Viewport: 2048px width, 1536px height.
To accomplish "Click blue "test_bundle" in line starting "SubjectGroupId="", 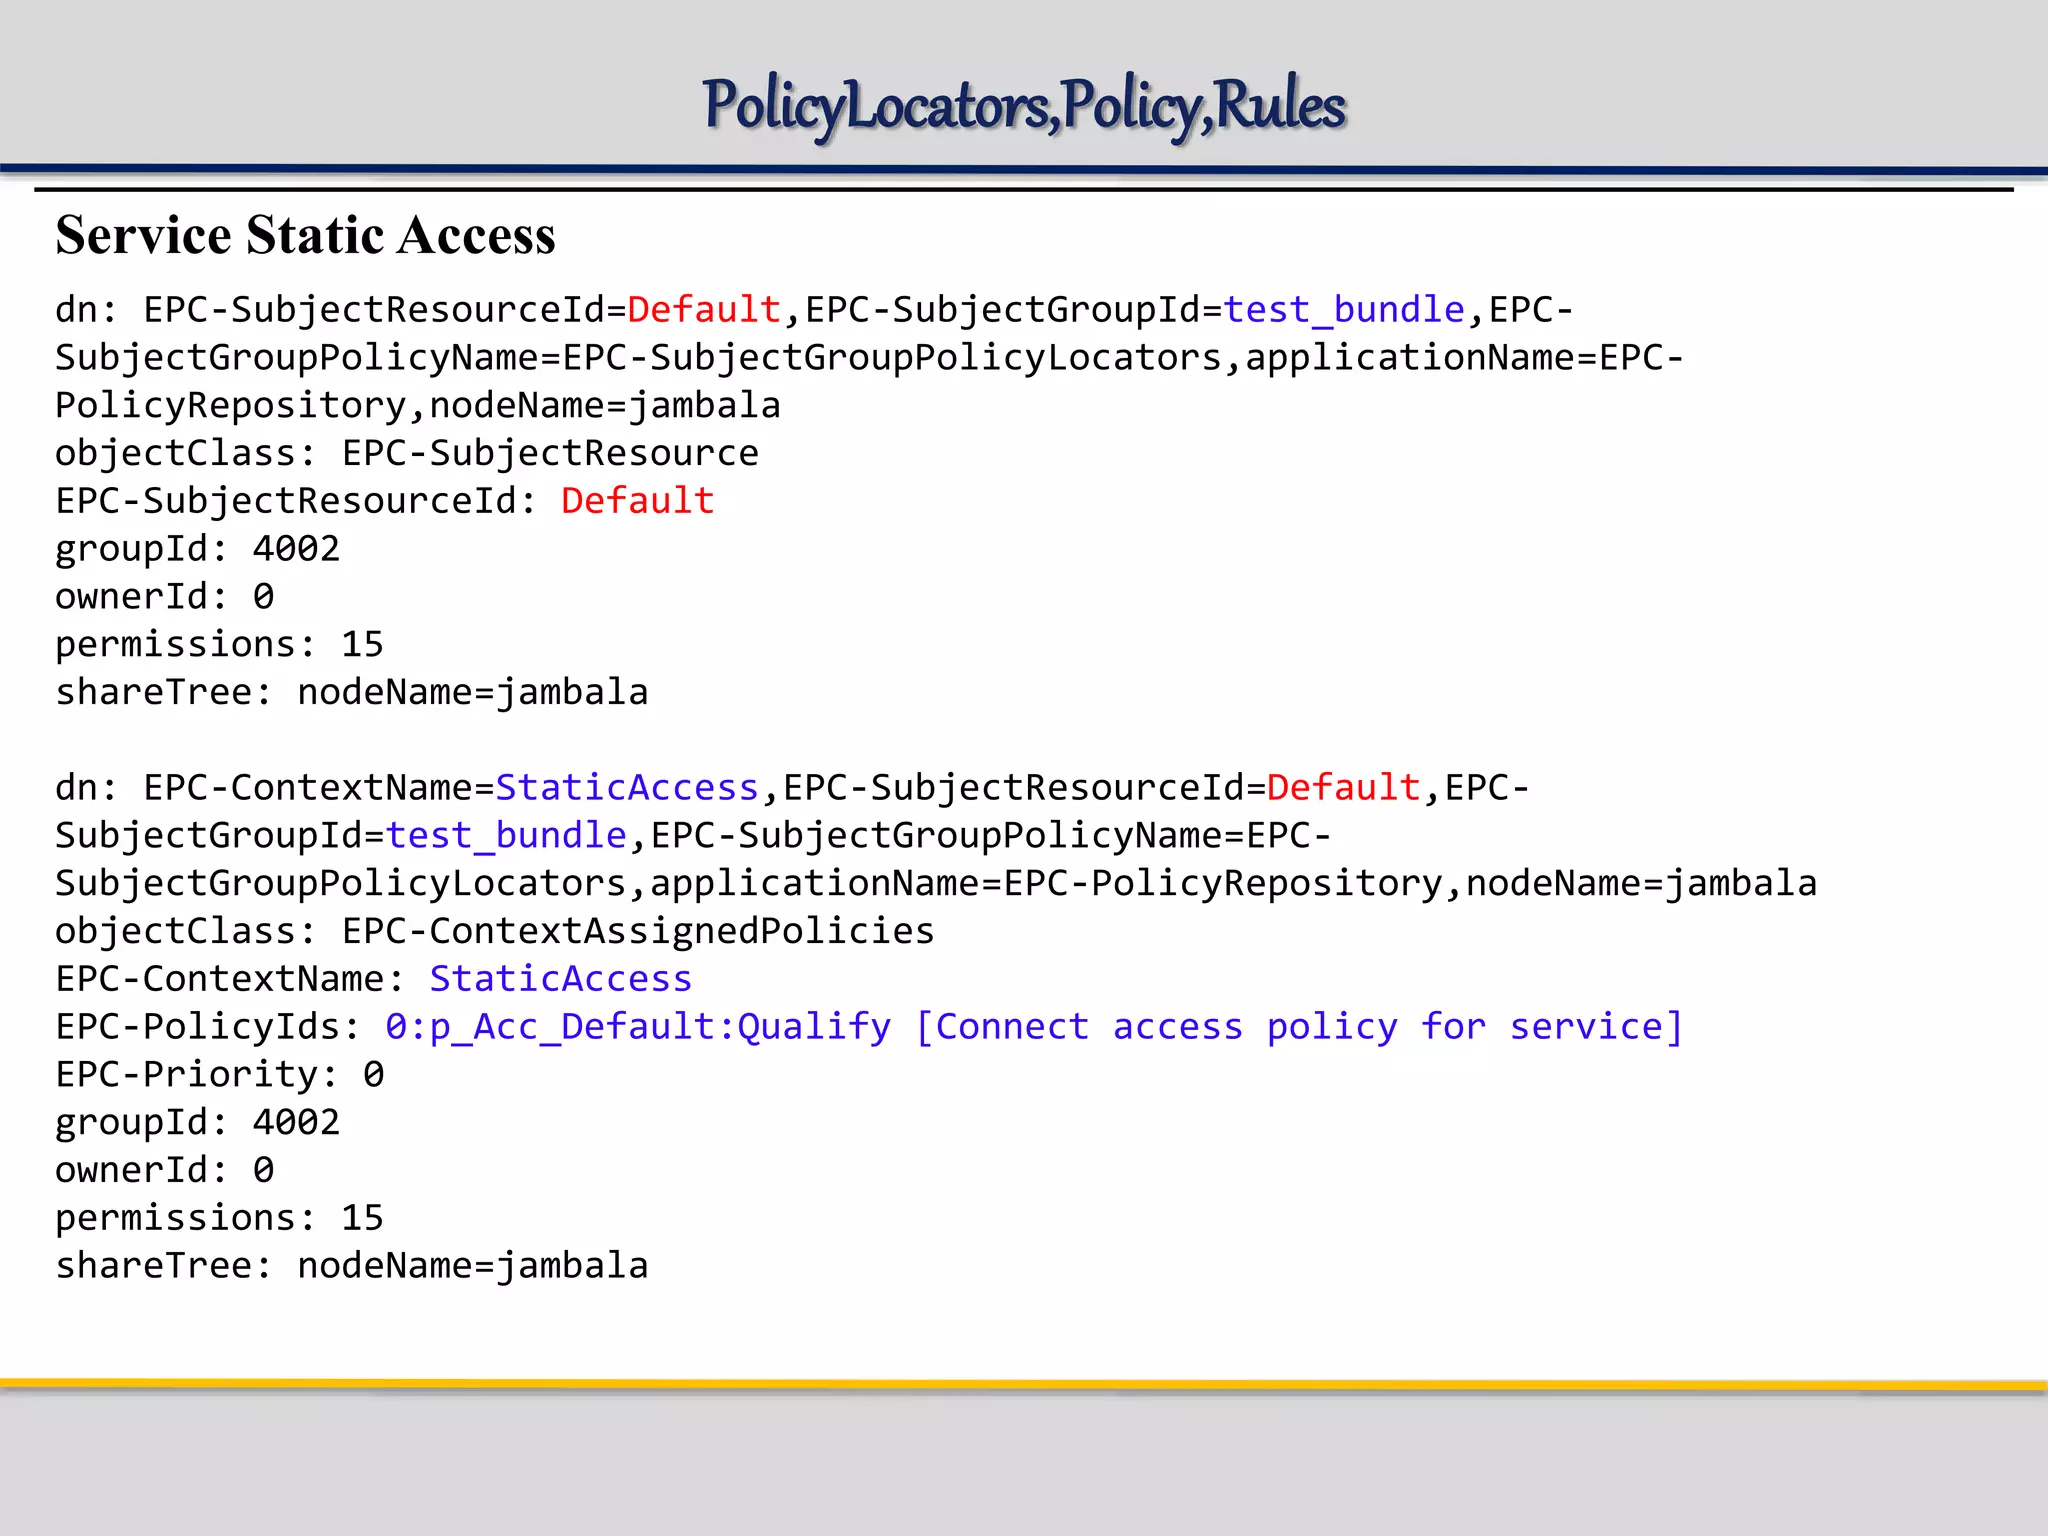I will tap(506, 835).
